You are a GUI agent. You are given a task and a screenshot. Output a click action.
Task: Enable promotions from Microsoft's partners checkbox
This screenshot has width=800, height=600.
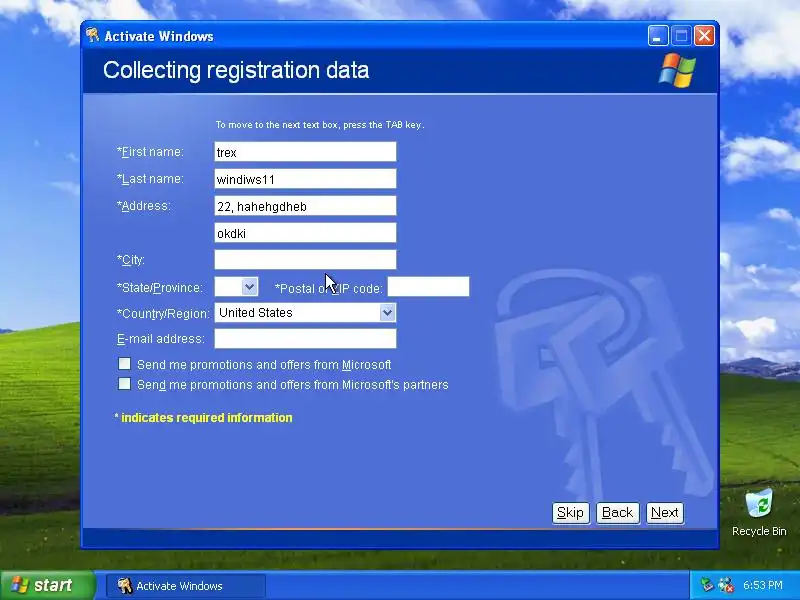(x=124, y=384)
